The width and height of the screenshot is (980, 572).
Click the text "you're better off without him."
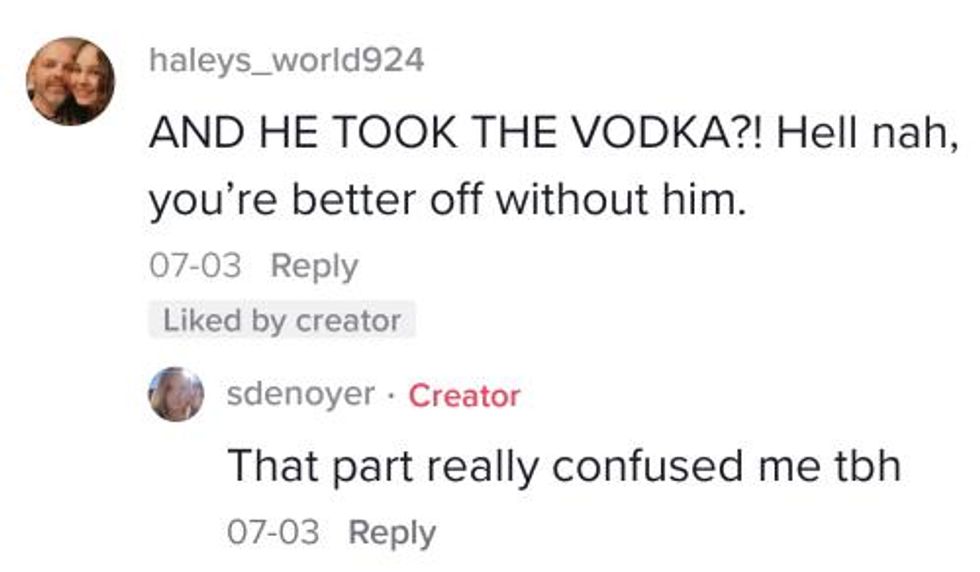pos(447,201)
